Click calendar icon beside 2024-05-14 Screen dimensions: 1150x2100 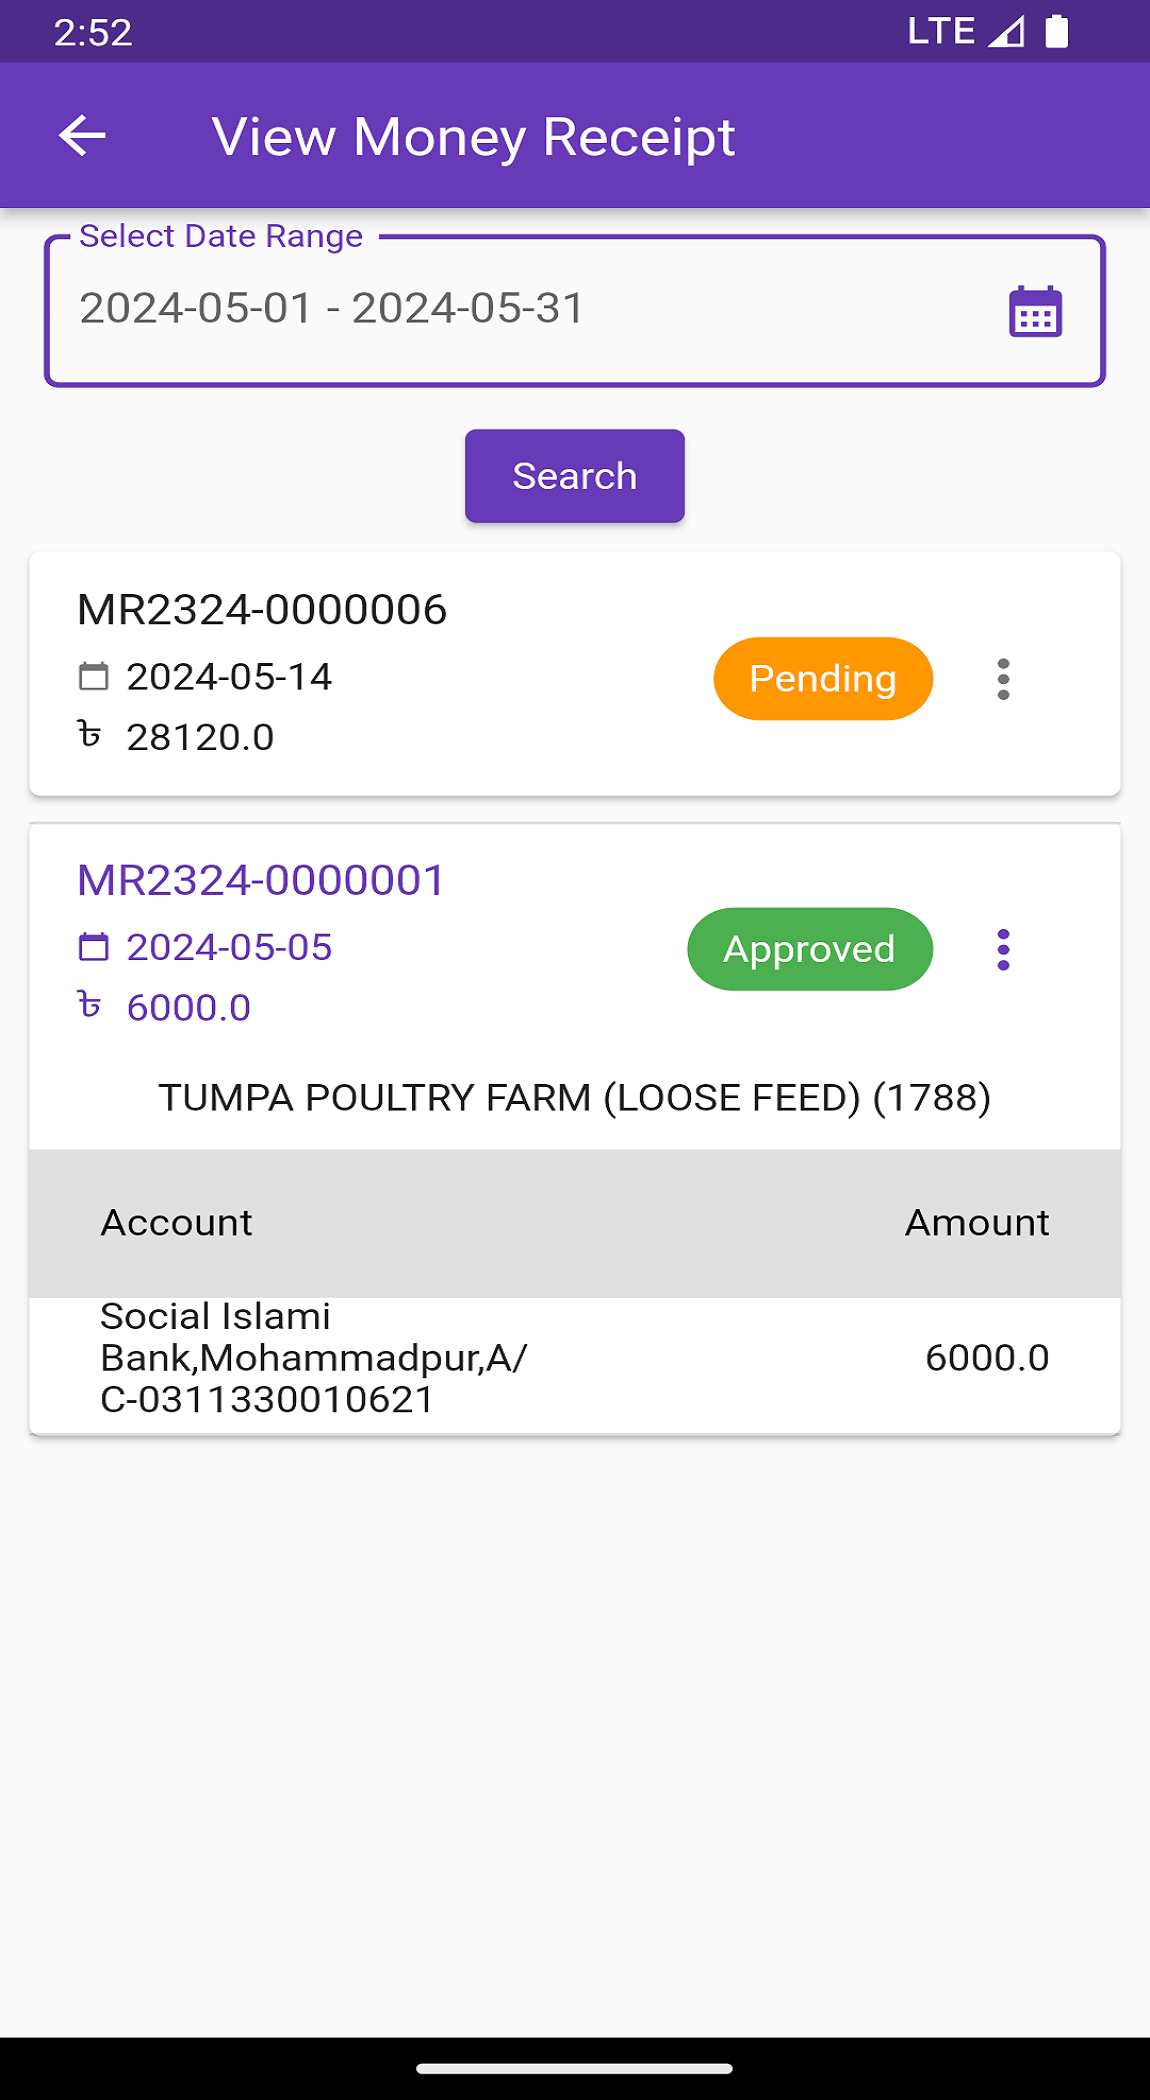pyautogui.click(x=93, y=677)
